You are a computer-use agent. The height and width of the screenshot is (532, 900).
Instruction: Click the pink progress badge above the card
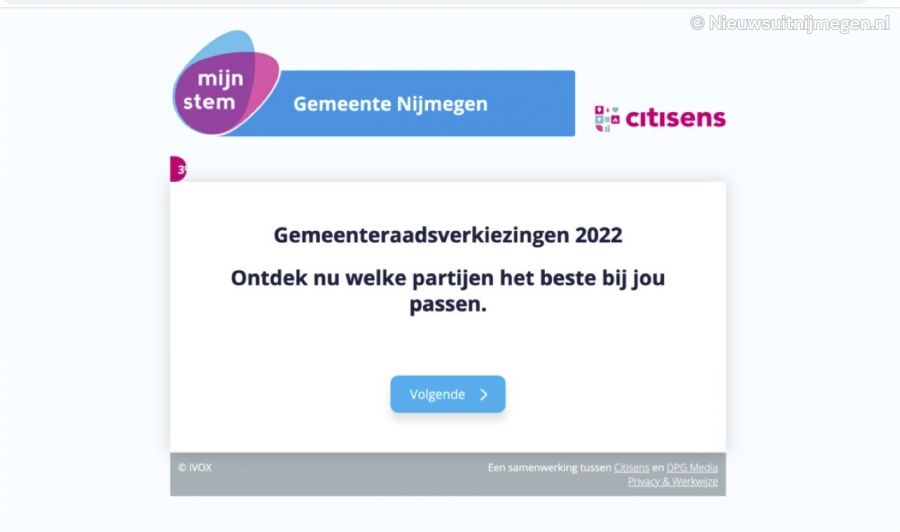coord(178,169)
